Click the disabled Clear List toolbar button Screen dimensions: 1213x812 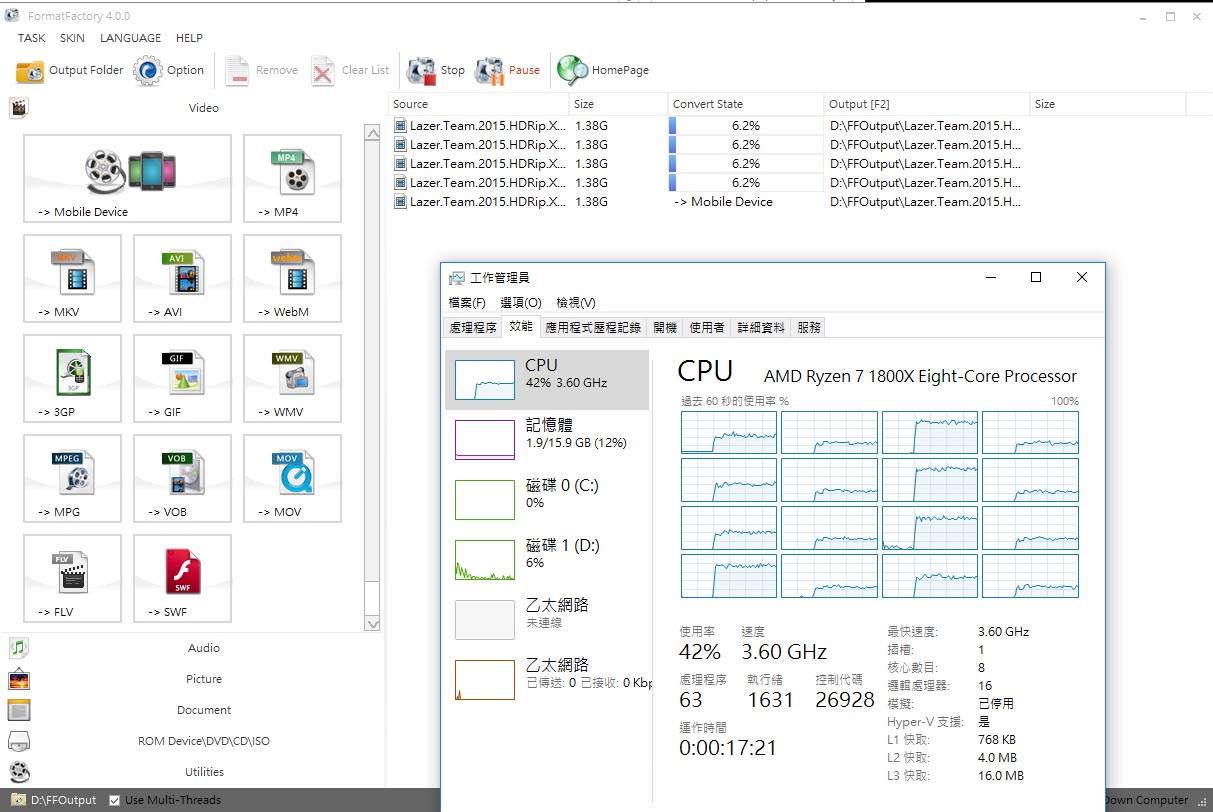(x=350, y=70)
